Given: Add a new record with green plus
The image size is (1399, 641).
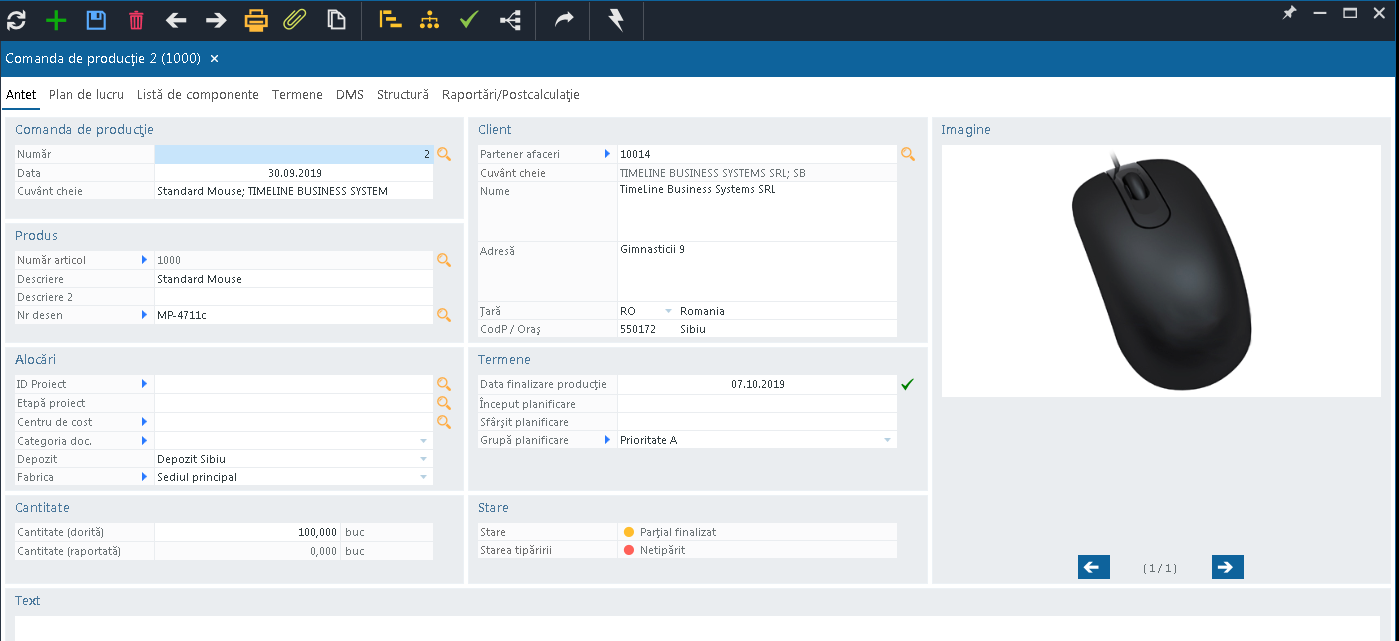Looking at the screenshot, I should (x=56, y=20).
